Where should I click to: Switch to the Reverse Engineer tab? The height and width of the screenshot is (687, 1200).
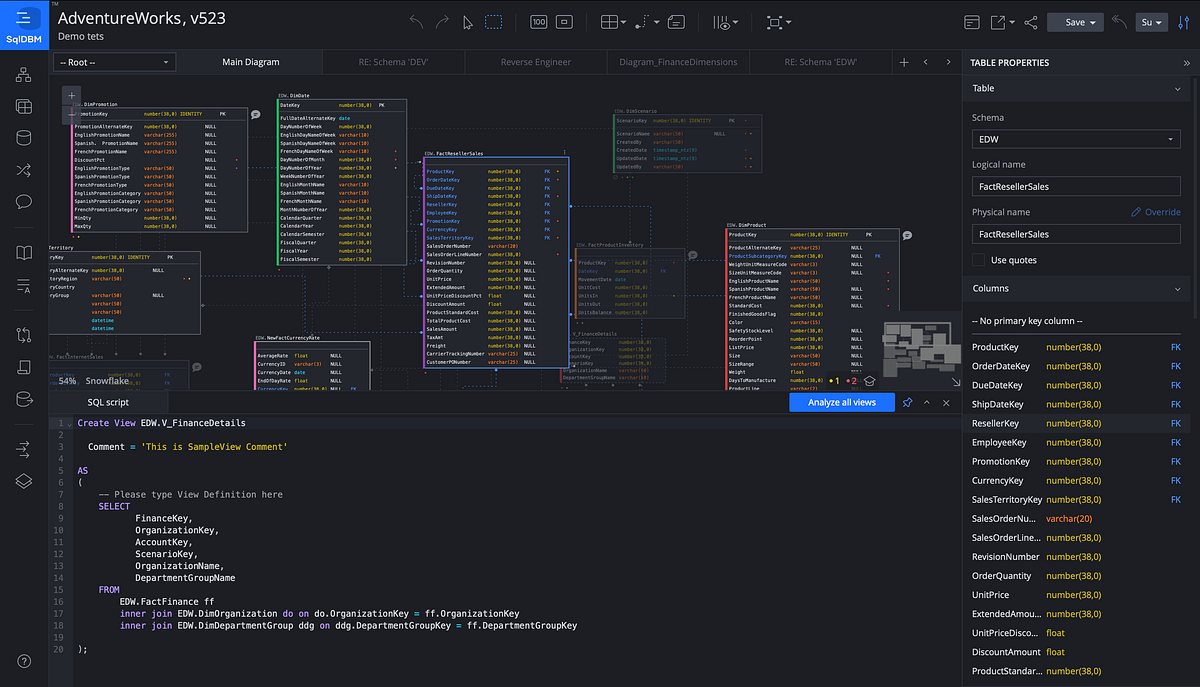tap(535, 62)
